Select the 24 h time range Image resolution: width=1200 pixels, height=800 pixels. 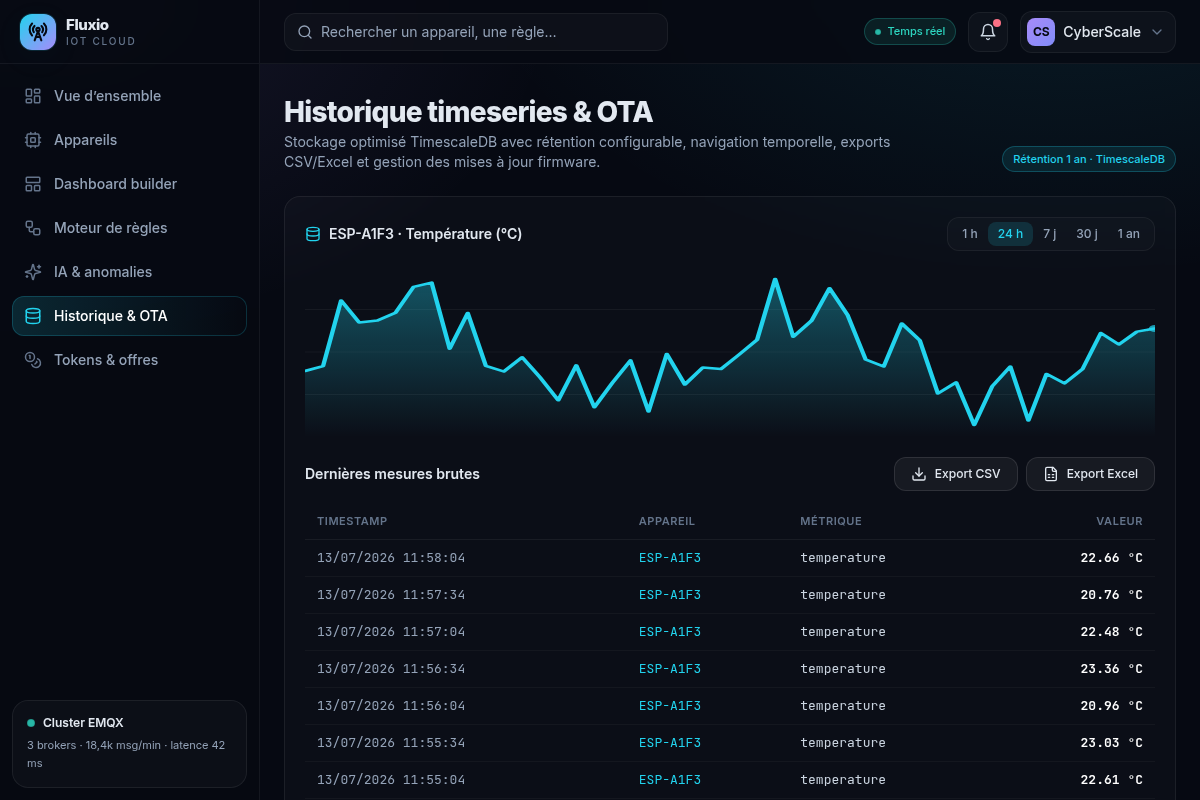point(1010,234)
